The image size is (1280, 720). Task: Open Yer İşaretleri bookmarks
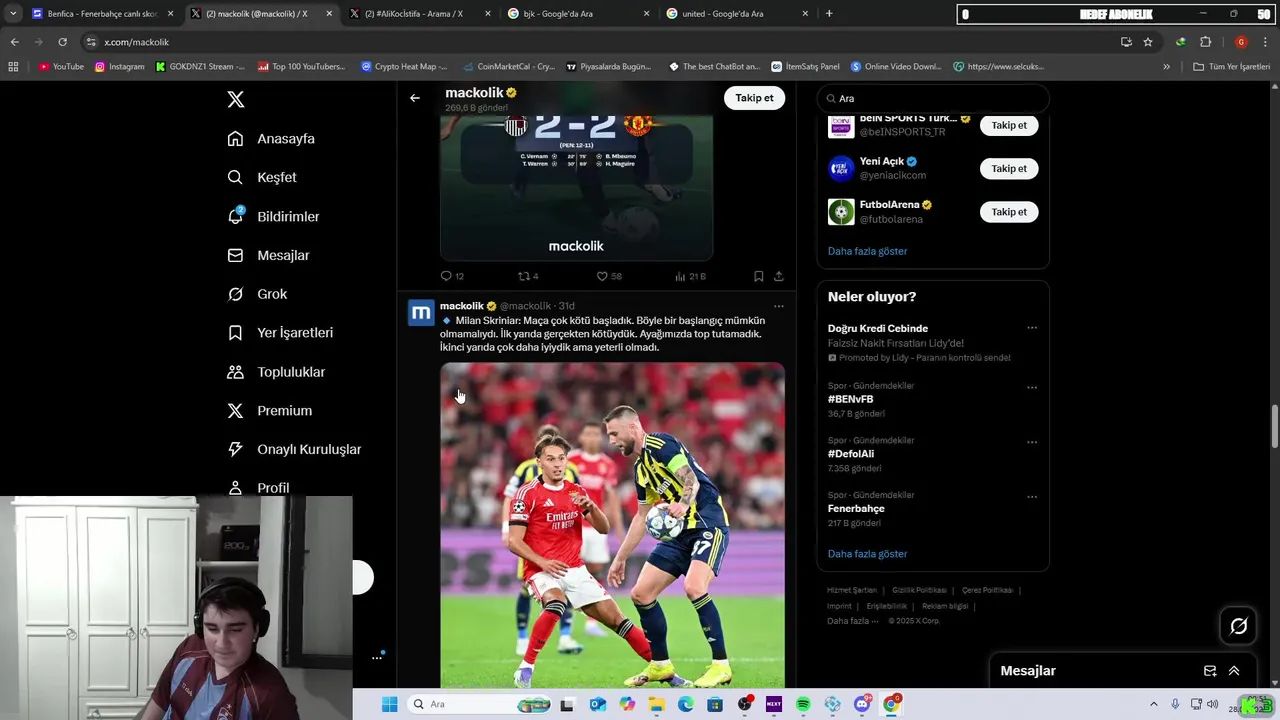(x=280, y=333)
